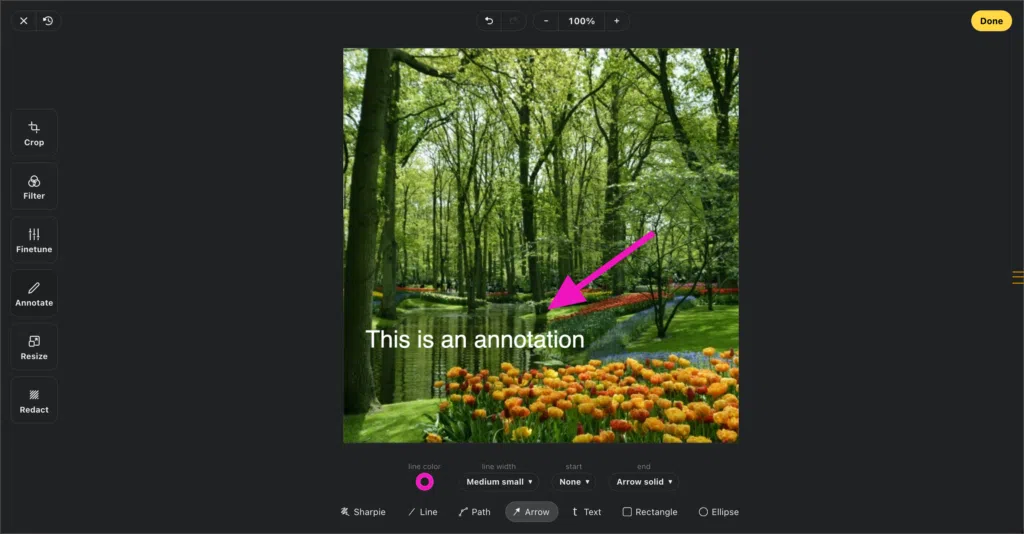Select the Text tool
Image resolution: width=1024 pixels, height=534 pixels.
pyautogui.click(x=586, y=512)
